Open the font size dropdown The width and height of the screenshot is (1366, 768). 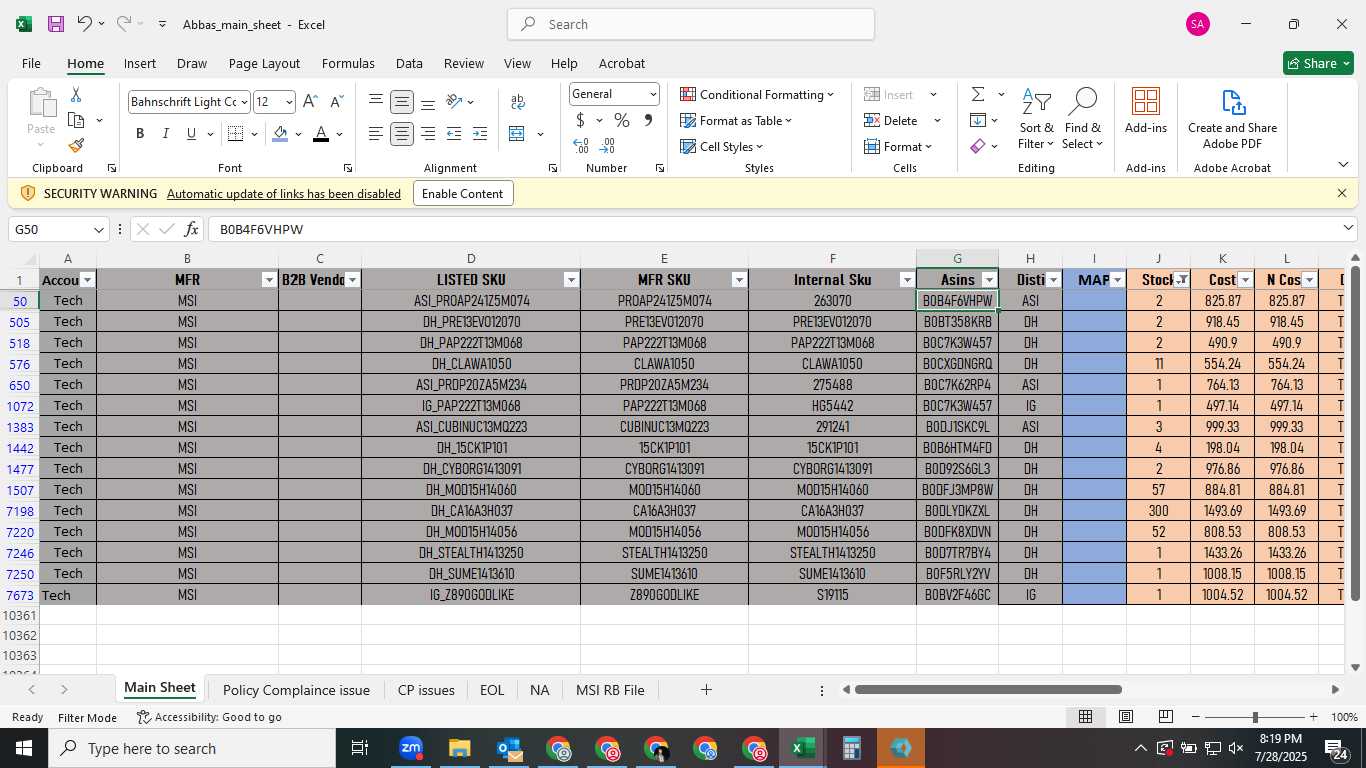click(289, 102)
